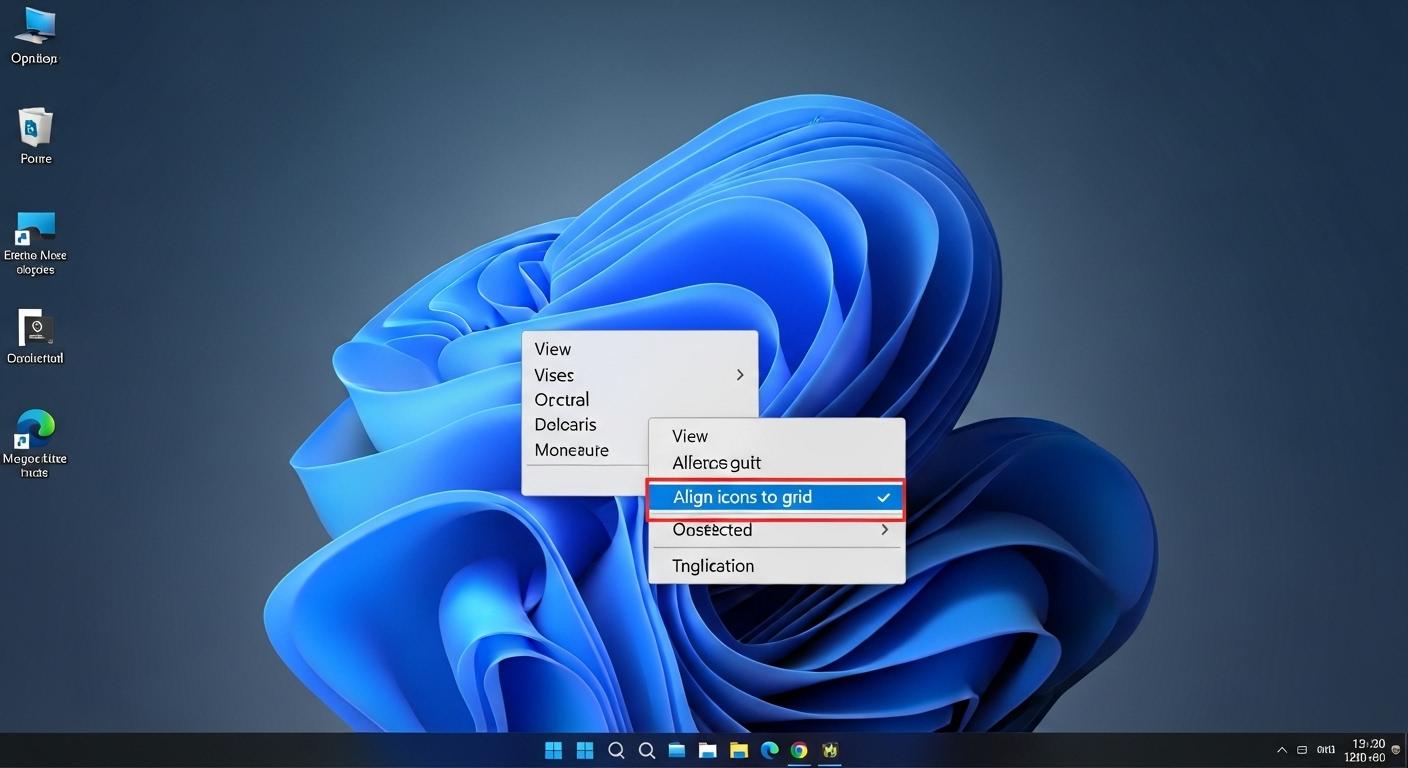This screenshot has height=768, width=1408.
Task: Choose 'Tnglication' from the context menu
Action: (x=713, y=565)
